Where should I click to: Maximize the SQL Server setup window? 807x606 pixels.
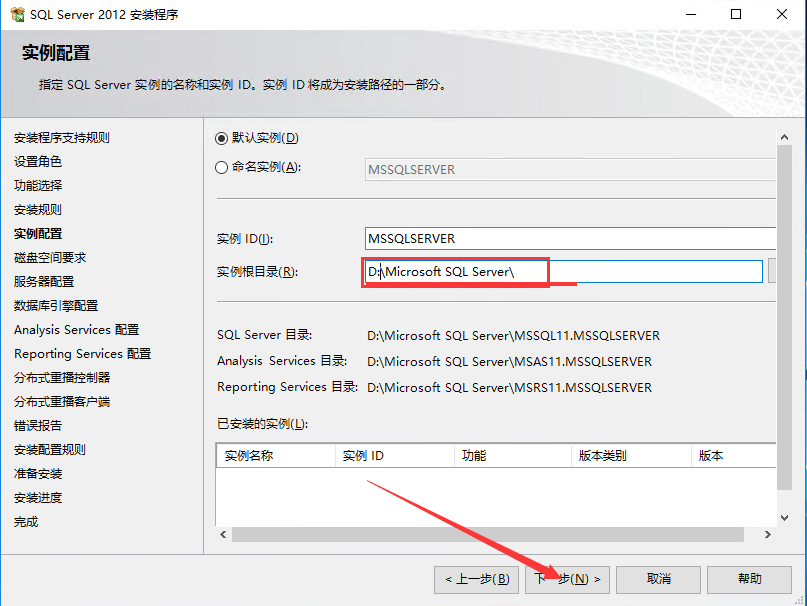[x=736, y=14]
